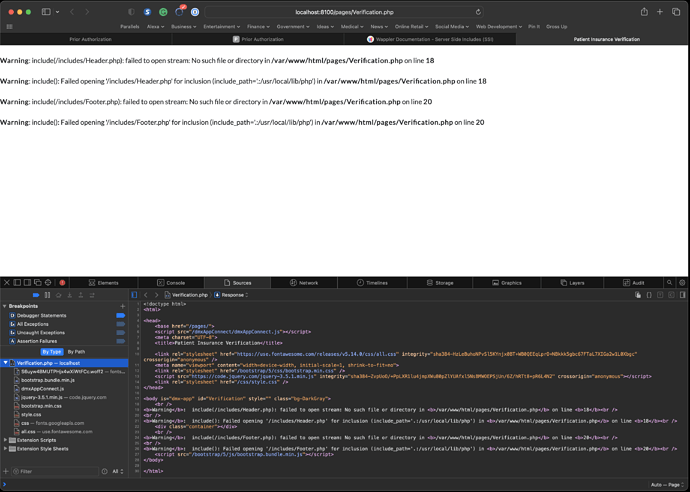Screen dimensions: 690x492
Task: Toggle all breakpoints enabled in debugger toolbar
Action: point(36,295)
